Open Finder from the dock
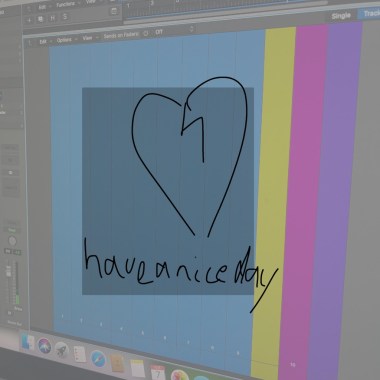Screen dimensions: 380x380 point(27,342)
